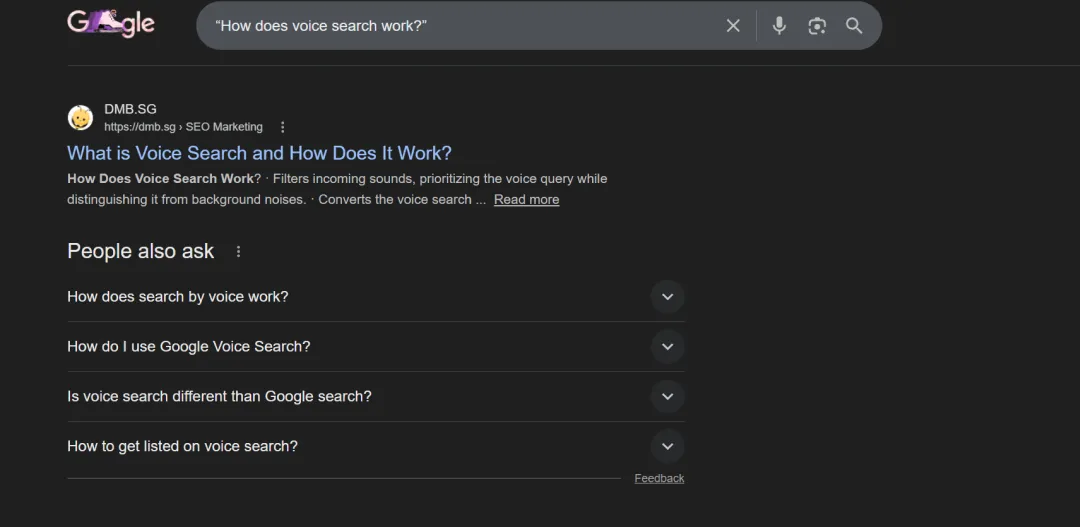The width and height of the screenshot is (1080, 527).
Task: Click the https://dmb.sg › SEO Marketing breadcrumb
Action: [183, 127]
